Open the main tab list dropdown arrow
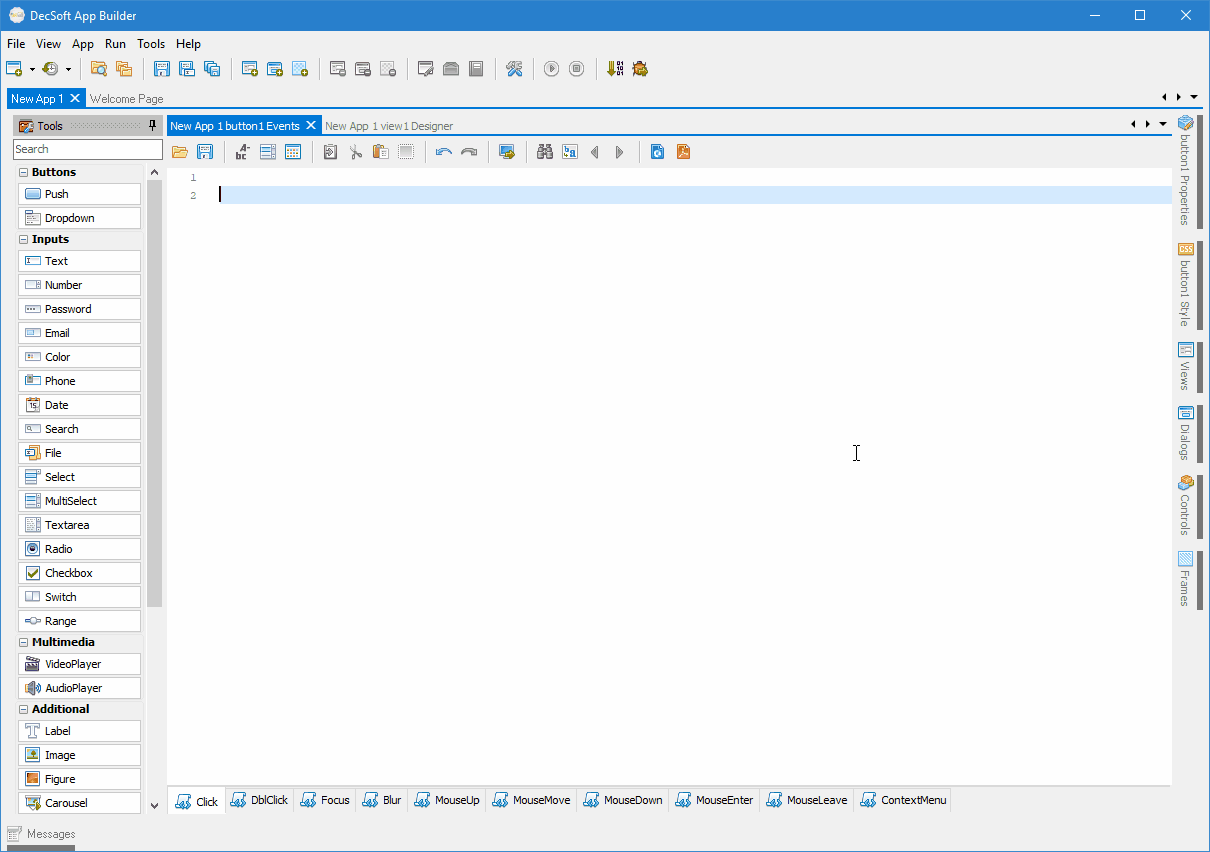This screenshot has height=852, width=1210. click(1194, 97)
